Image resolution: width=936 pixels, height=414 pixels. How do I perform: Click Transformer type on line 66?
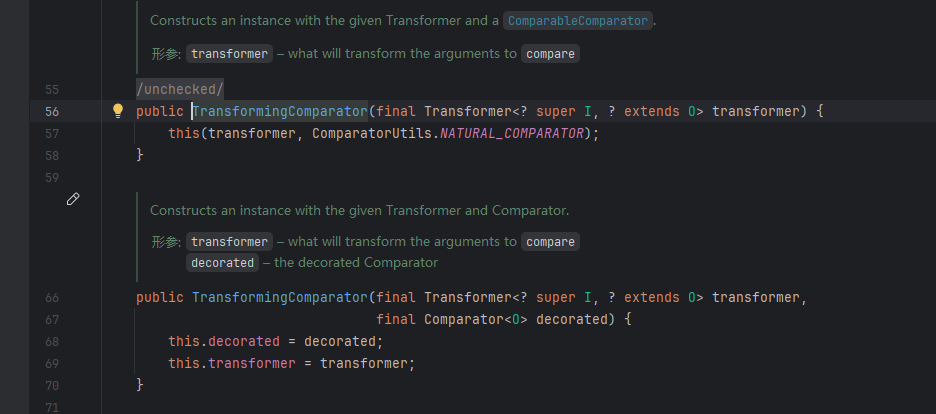pos(468,297)
